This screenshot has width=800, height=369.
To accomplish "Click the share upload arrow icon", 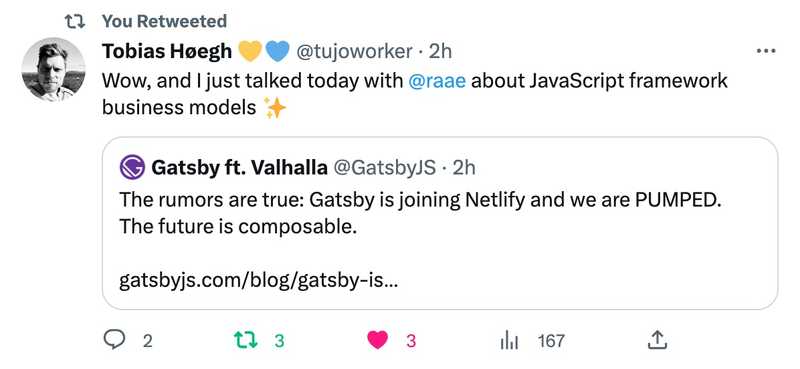I will [657, 340].
